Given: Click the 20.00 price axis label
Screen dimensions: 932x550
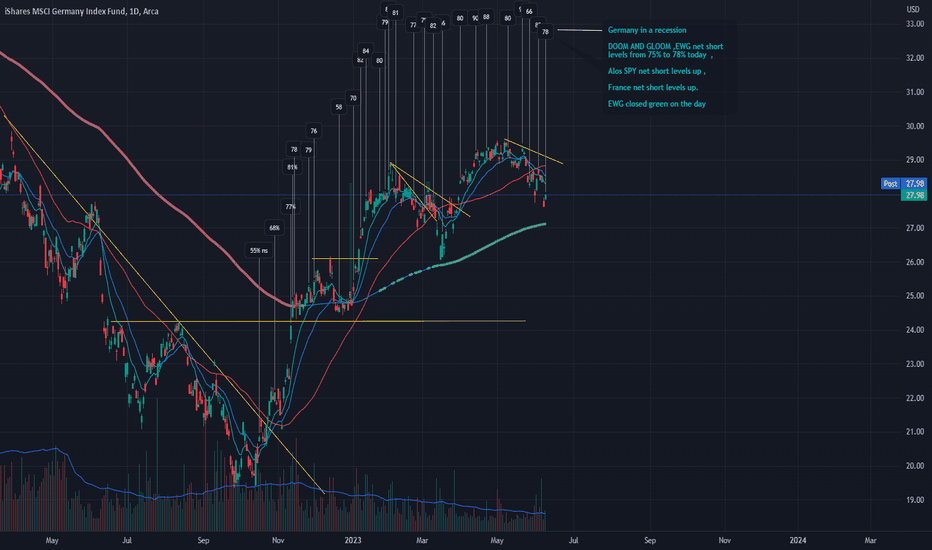Looking at the screenshot, I should [x=915, y=466].
